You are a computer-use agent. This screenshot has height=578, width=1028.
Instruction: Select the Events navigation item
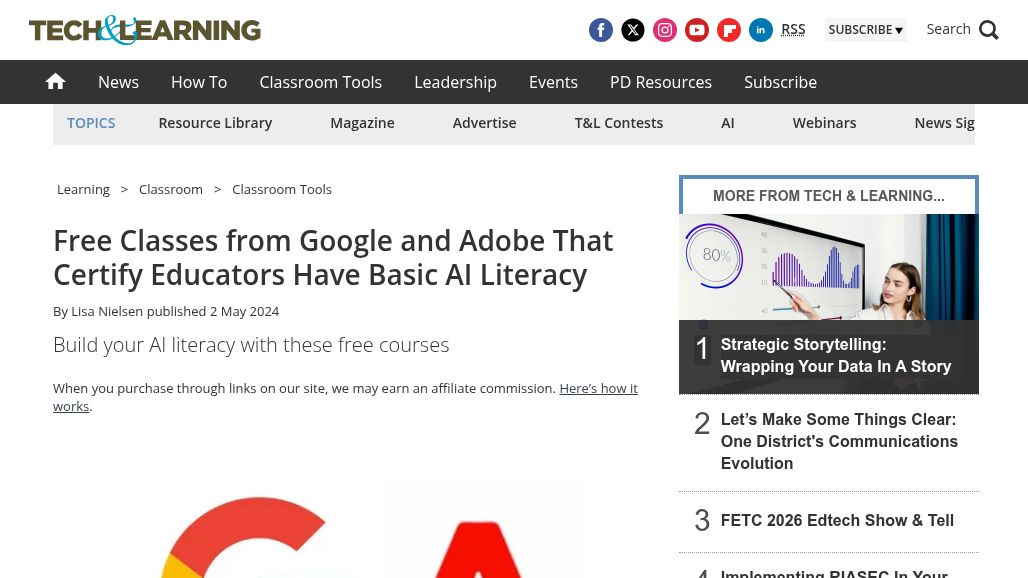tap(553, 82)
